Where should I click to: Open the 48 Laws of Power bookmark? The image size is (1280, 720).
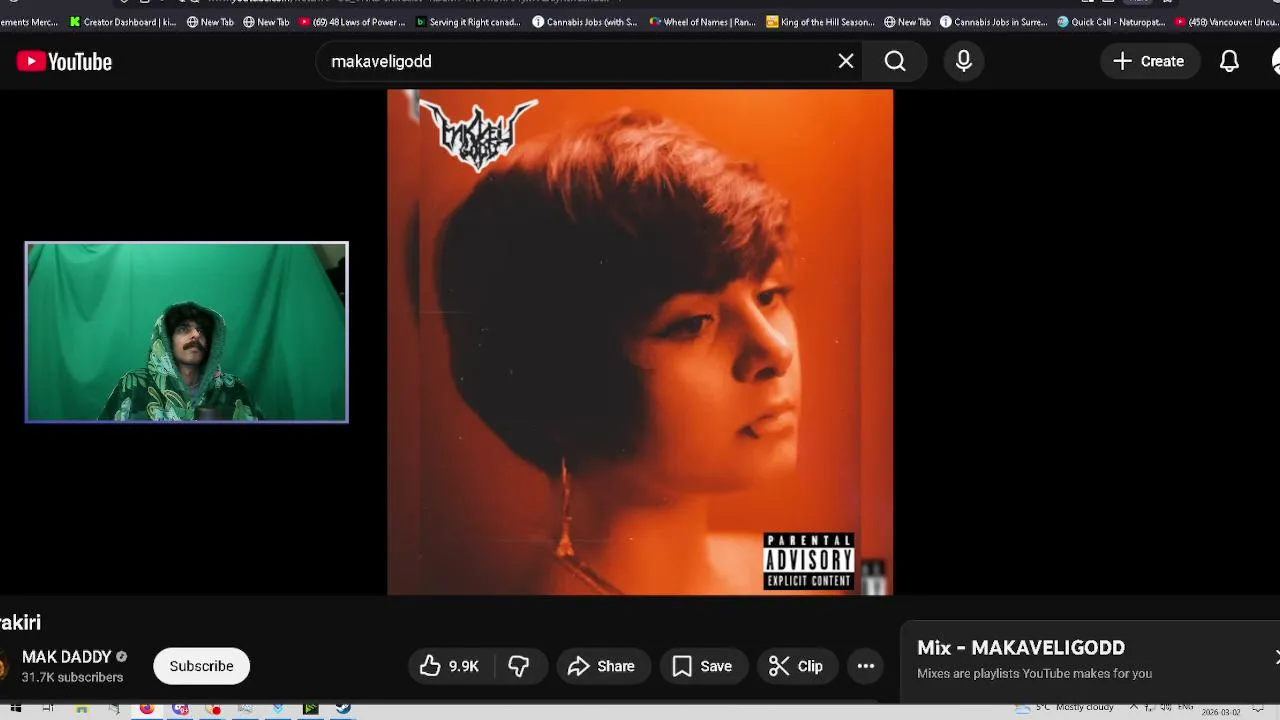click(x=353, y=22)
